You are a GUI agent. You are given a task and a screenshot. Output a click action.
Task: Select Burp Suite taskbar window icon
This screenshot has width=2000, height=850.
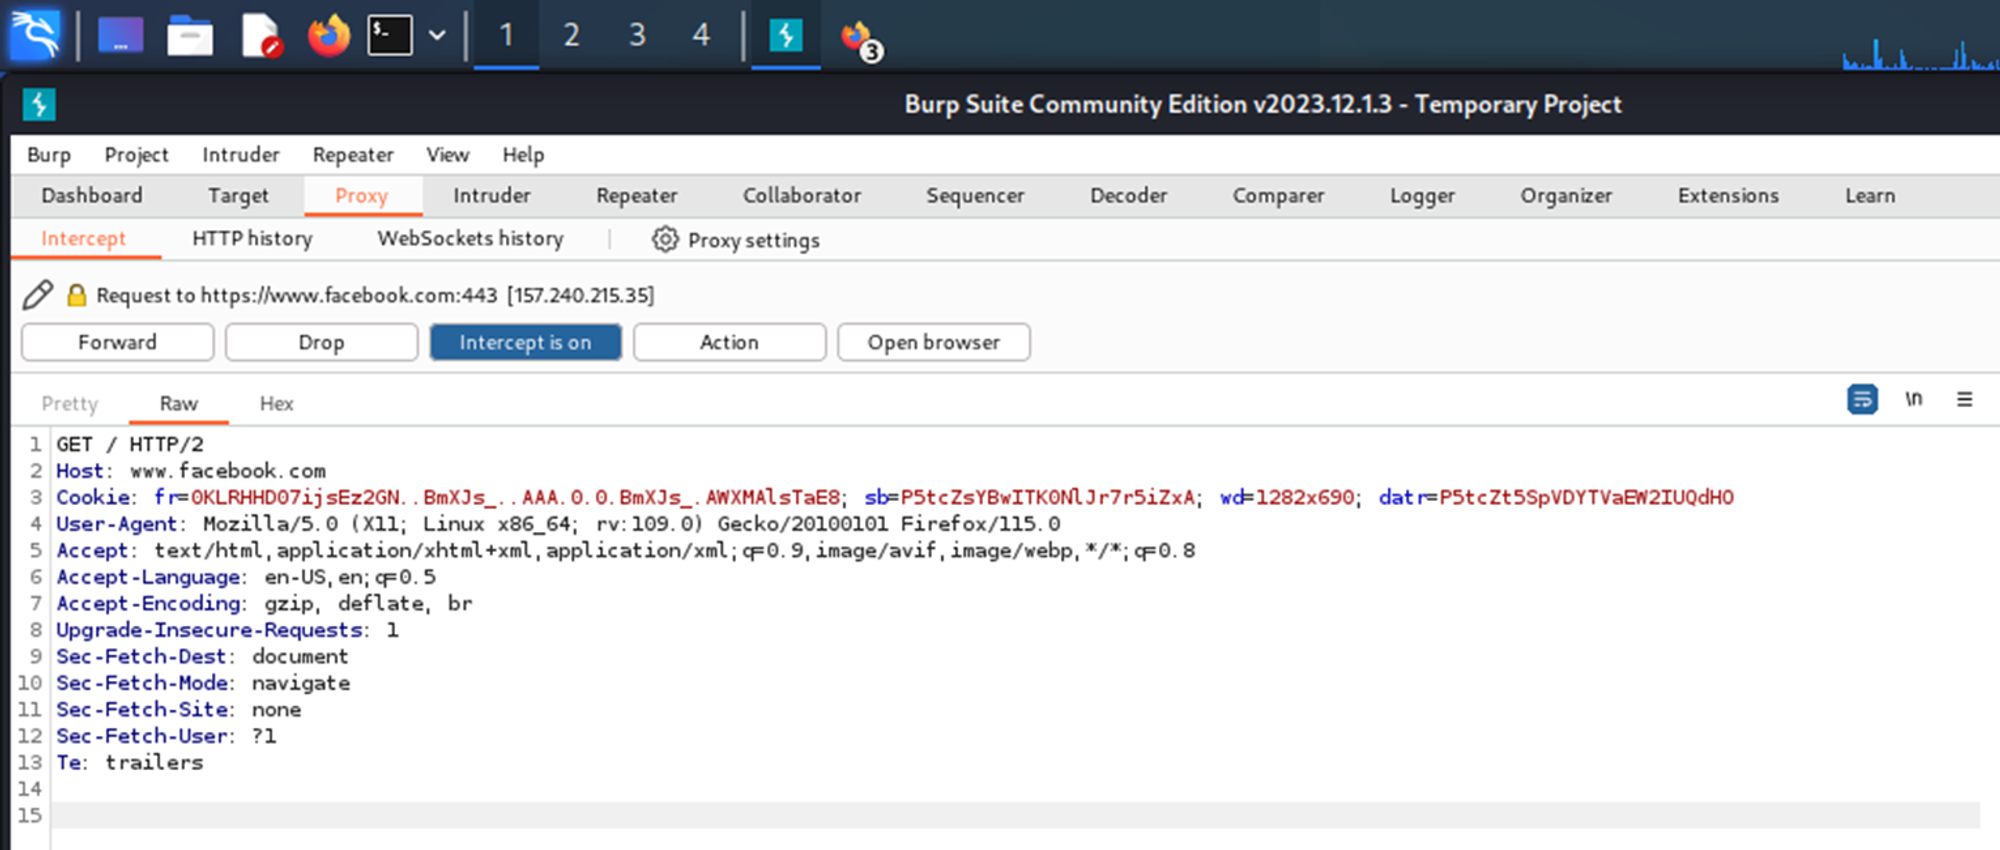786,36
